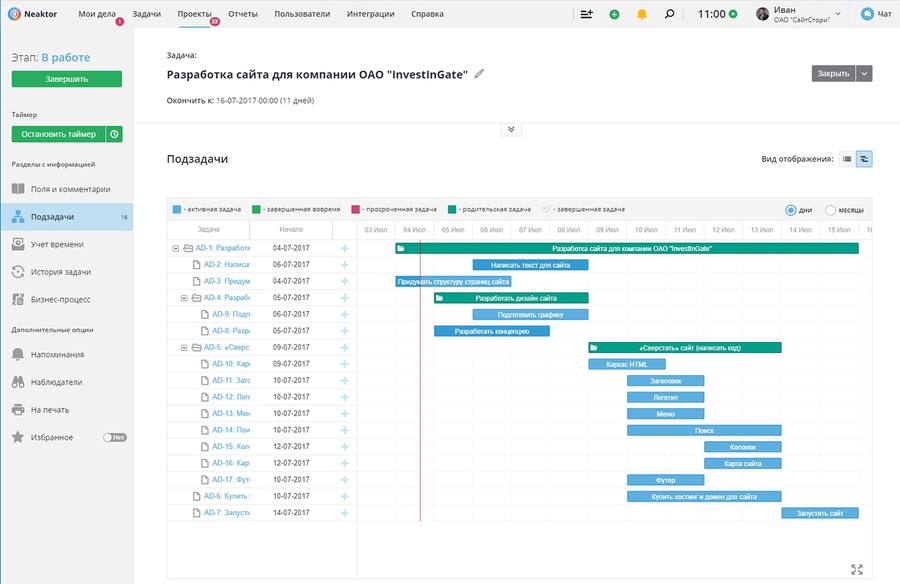Open the Закрыть button dropdown arrow
900x584 pixels.
click(866, 73)
